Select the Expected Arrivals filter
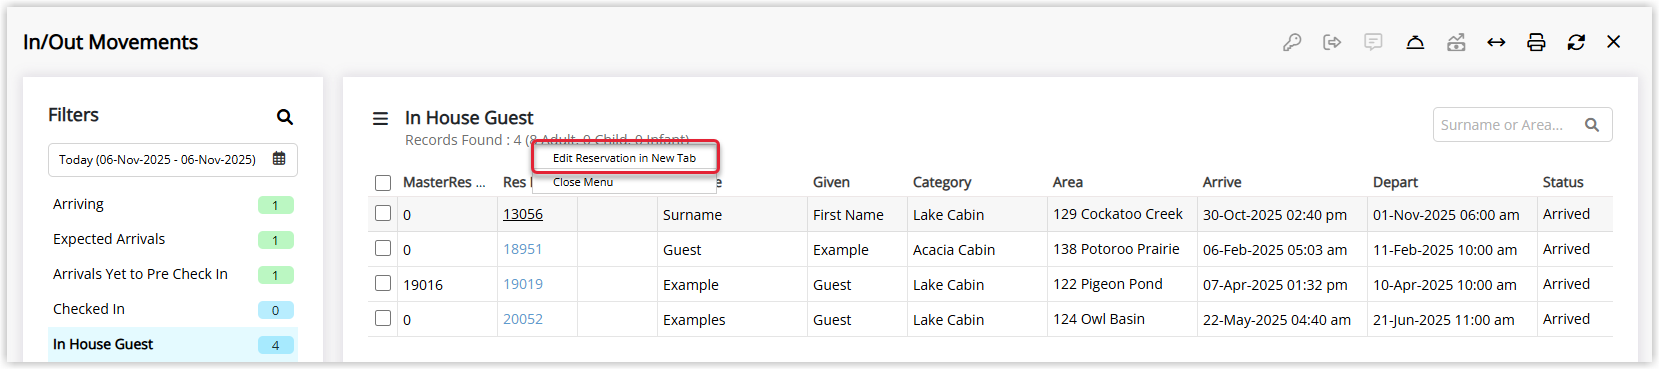The height and width of the screenshot is (370, 1660). click(x=173, y=239)
